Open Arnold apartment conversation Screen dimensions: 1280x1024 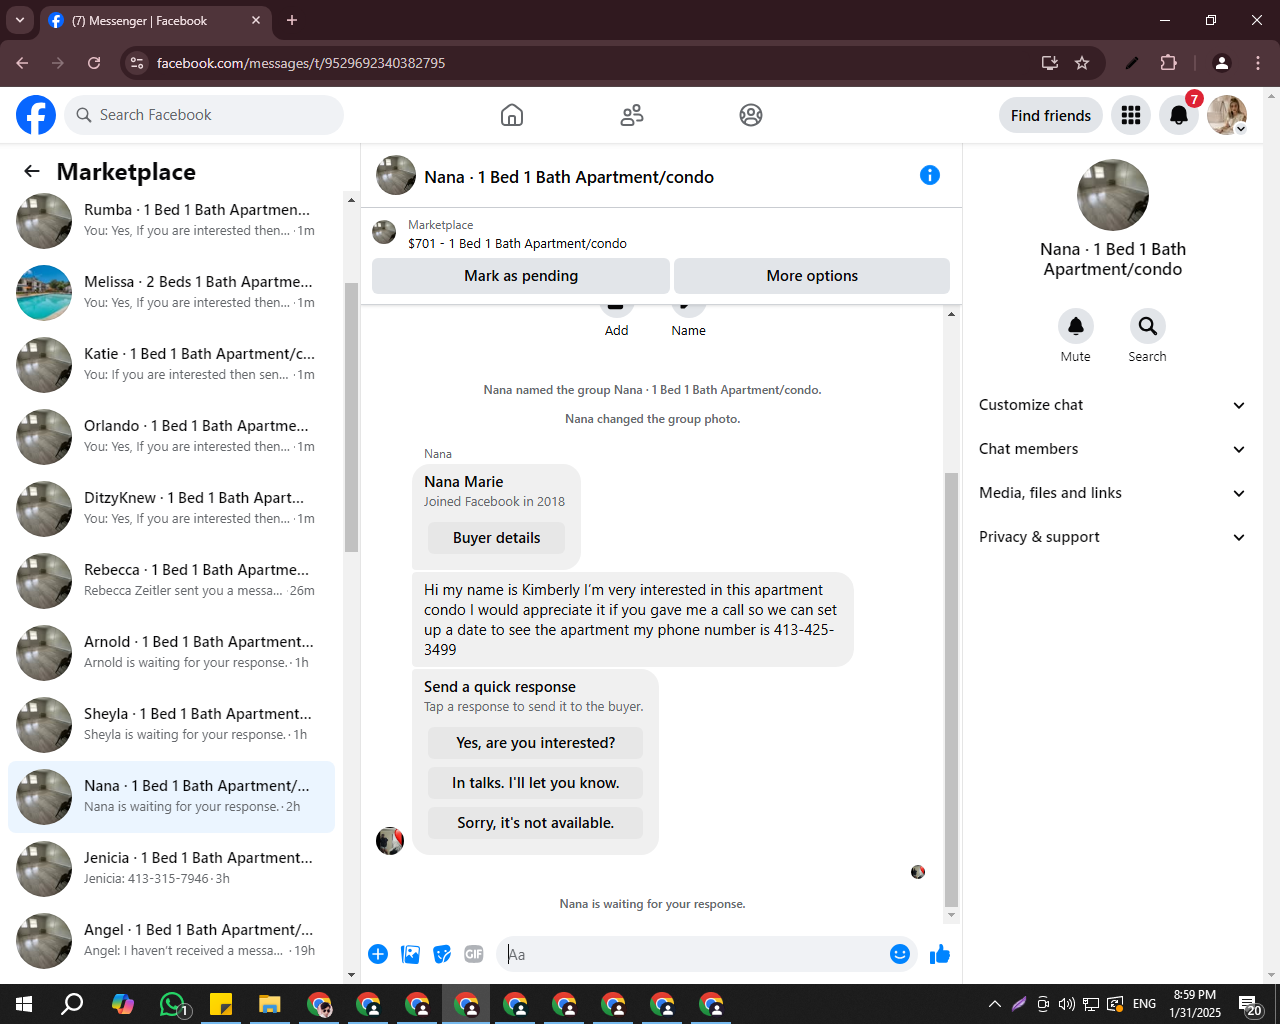pos(172,652)
